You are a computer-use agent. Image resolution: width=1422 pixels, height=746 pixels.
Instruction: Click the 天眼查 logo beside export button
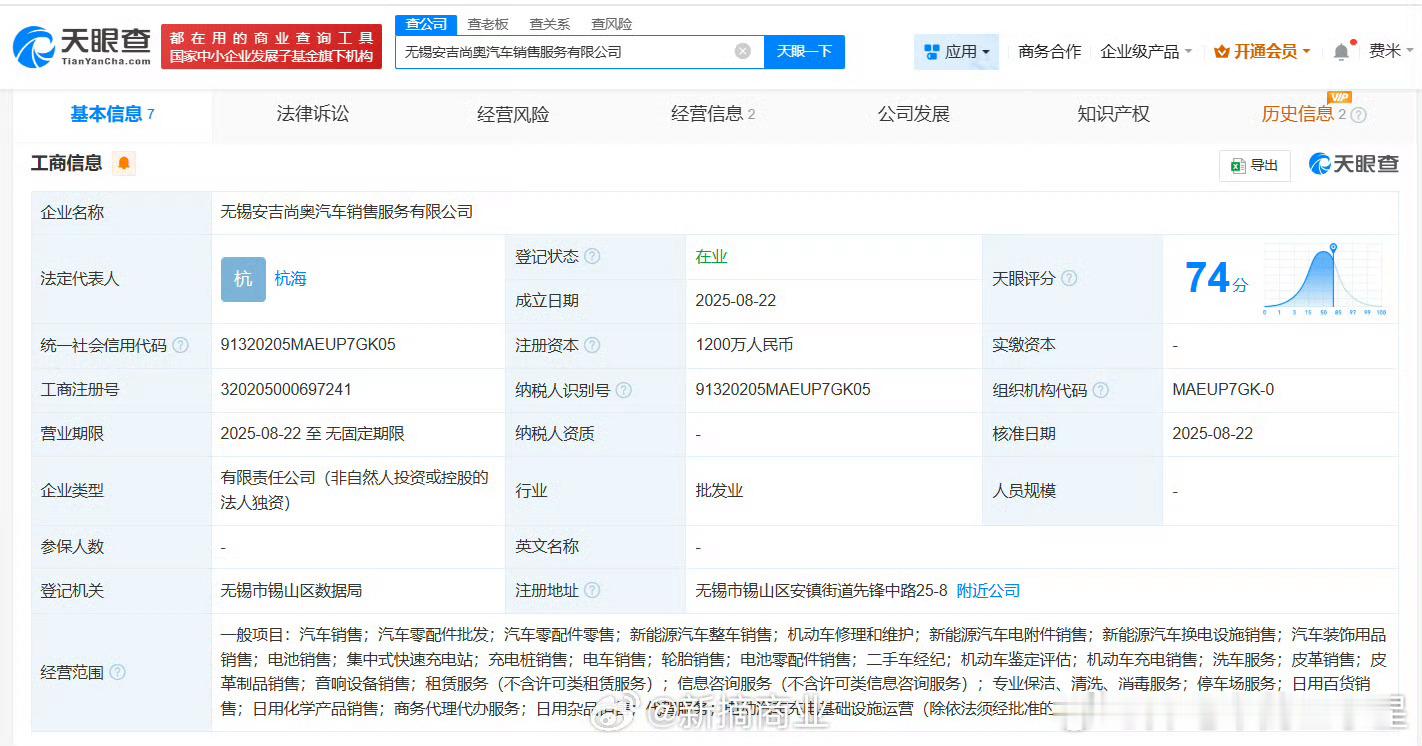click(x=1353, y=164)
